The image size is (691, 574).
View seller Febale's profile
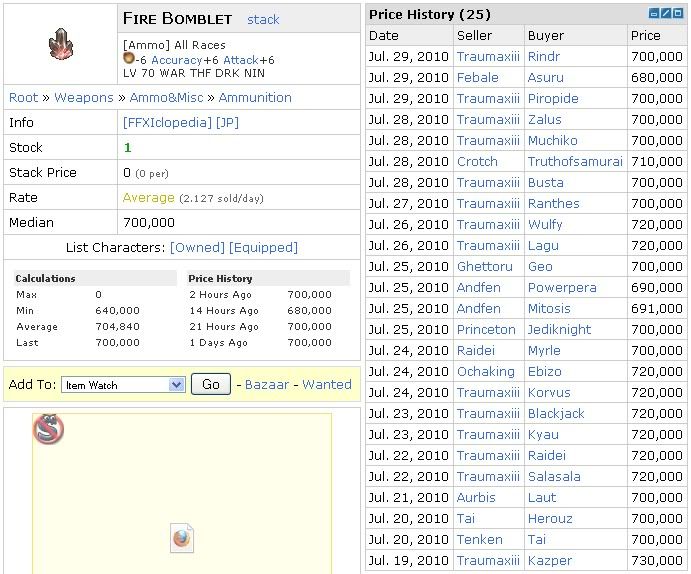478,78
